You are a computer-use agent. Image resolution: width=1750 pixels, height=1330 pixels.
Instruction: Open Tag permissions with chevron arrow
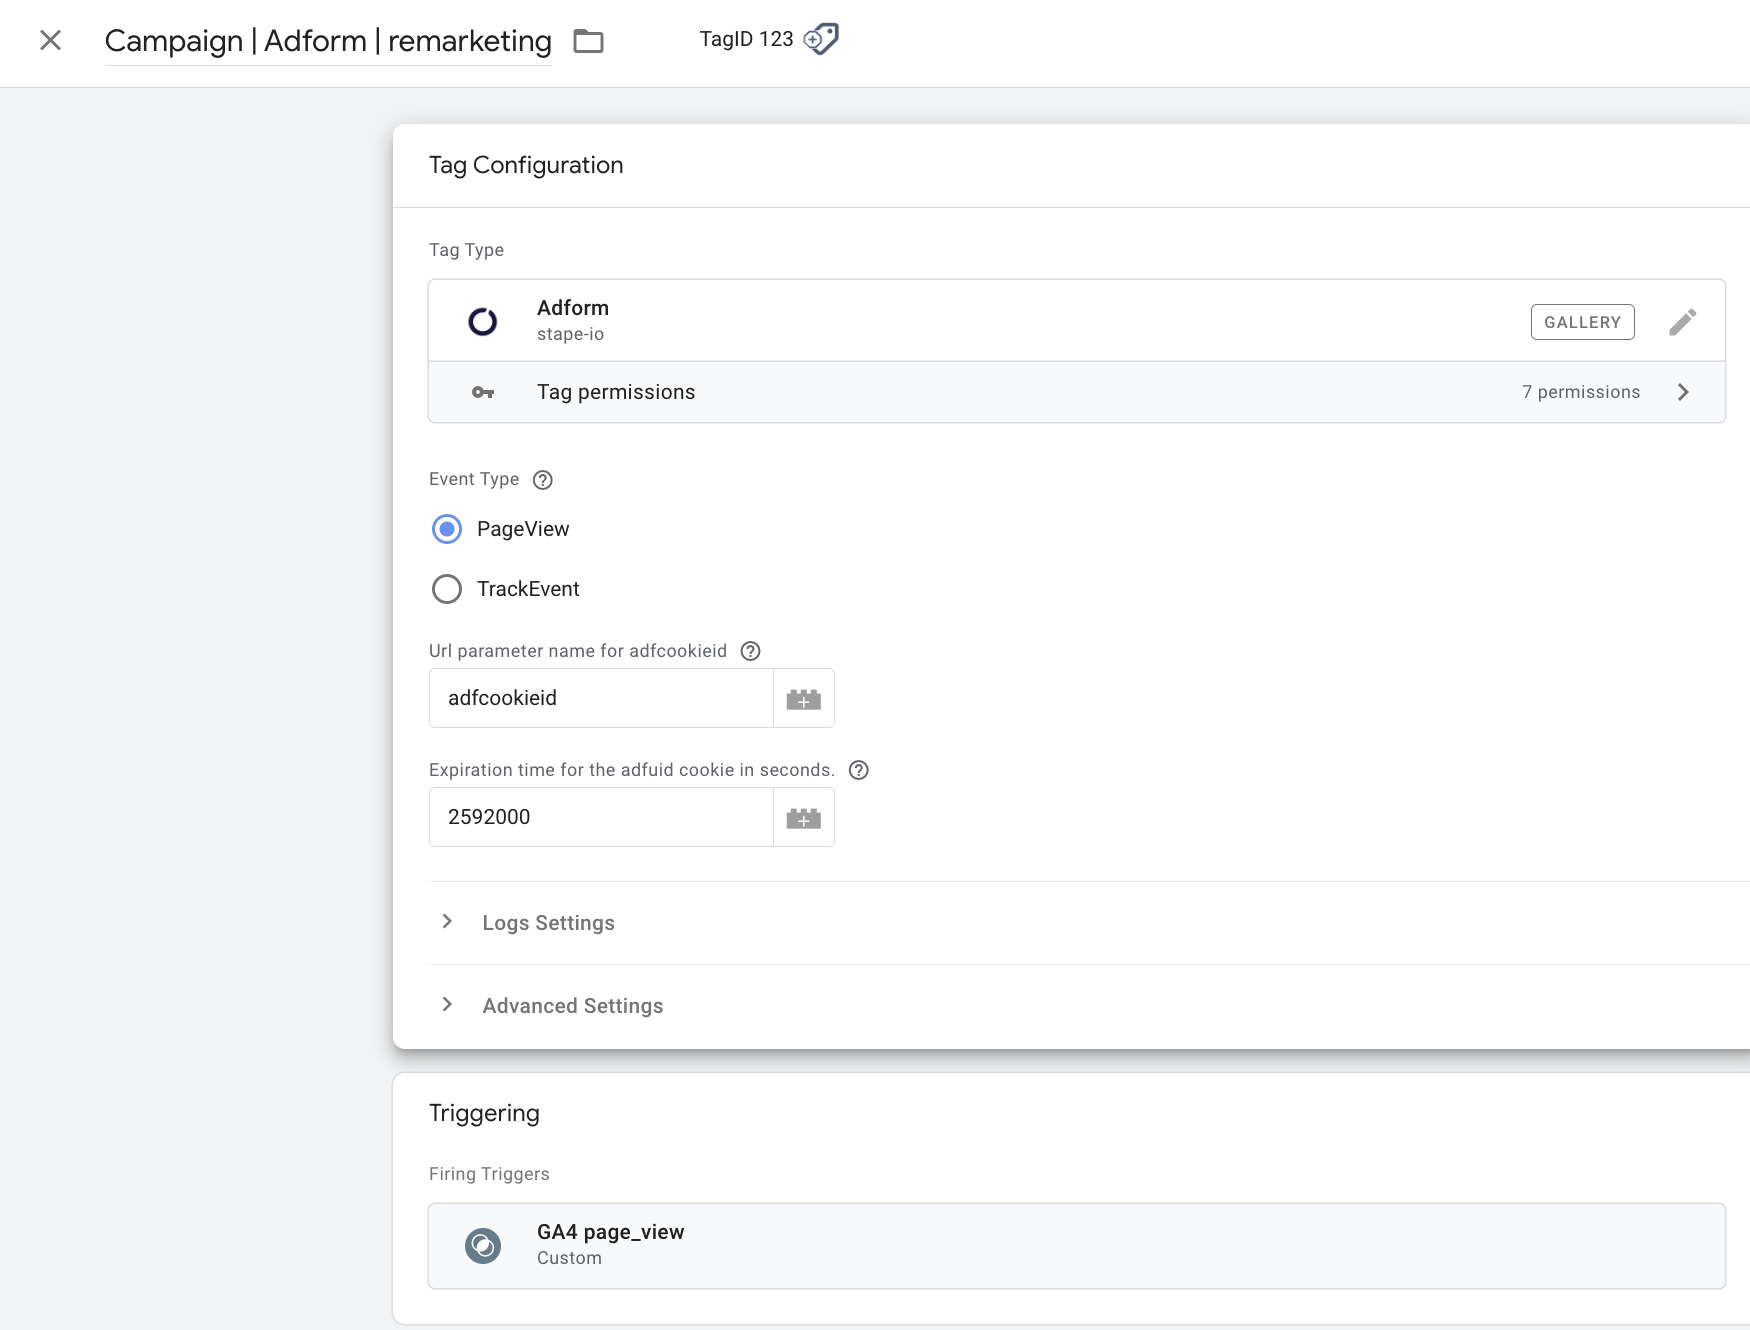click(x=1683, y=392)
